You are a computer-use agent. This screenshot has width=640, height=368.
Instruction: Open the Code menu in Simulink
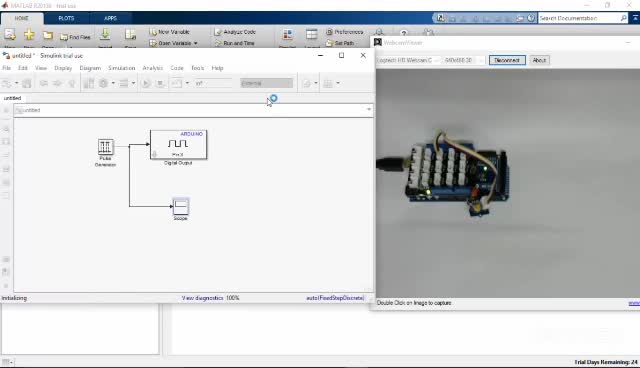click(x=177, y=68)
